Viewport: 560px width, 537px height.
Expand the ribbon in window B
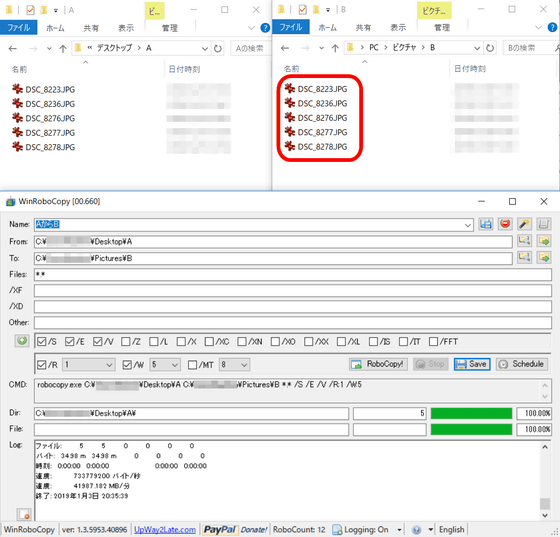pos(538,27)
